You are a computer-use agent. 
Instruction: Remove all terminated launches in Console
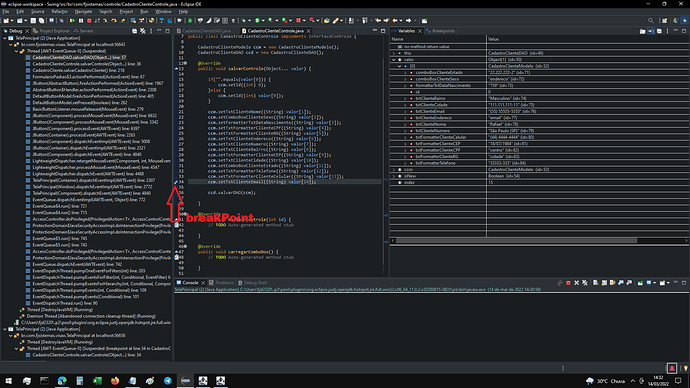(x=585, y=283)
